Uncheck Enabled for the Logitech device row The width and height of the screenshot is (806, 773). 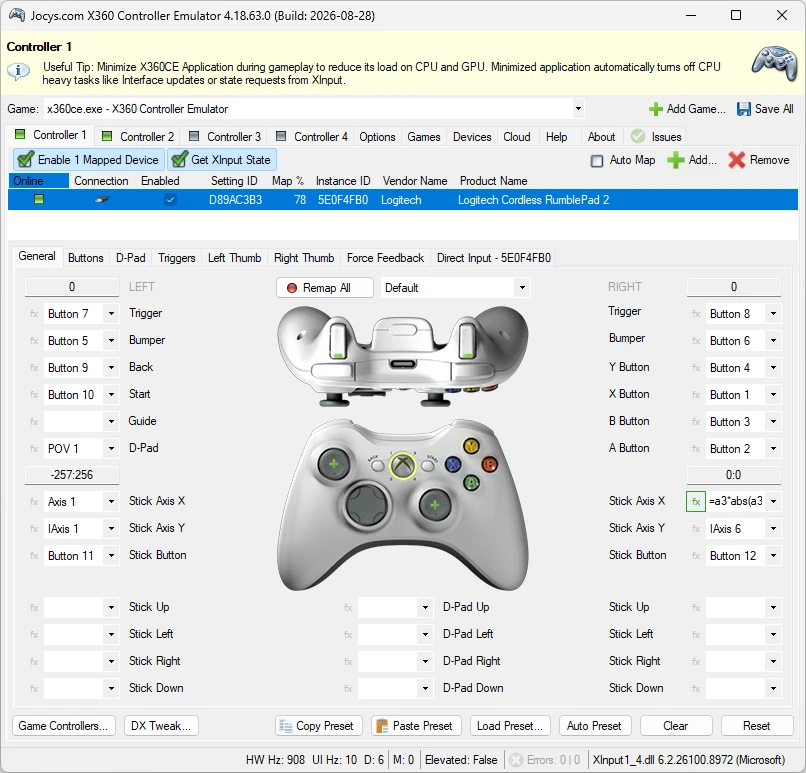tap(170, 200)
